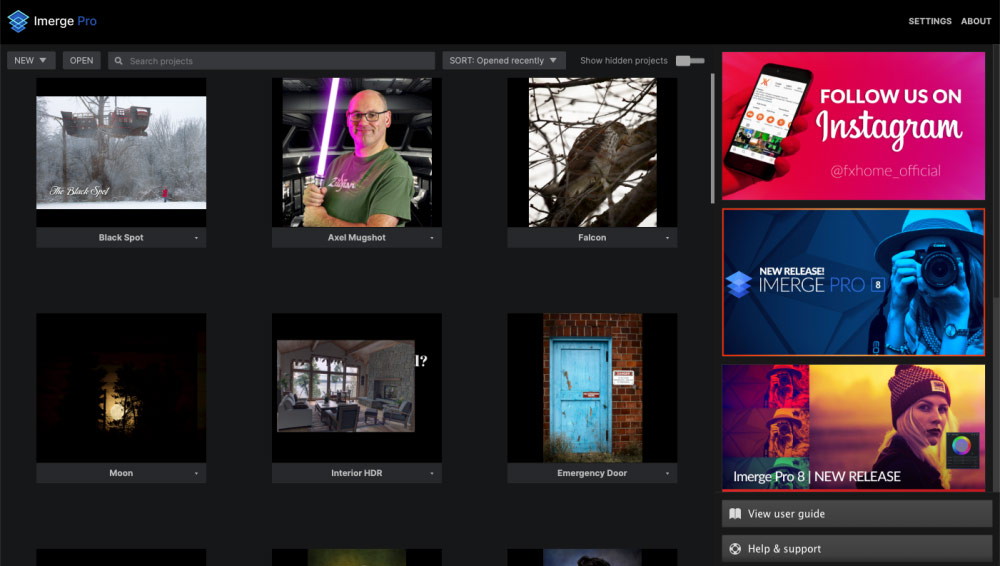Screen dimensions: 1000x566
Task: Click the projects list vertical scrollbar
Action: [712, 138]
